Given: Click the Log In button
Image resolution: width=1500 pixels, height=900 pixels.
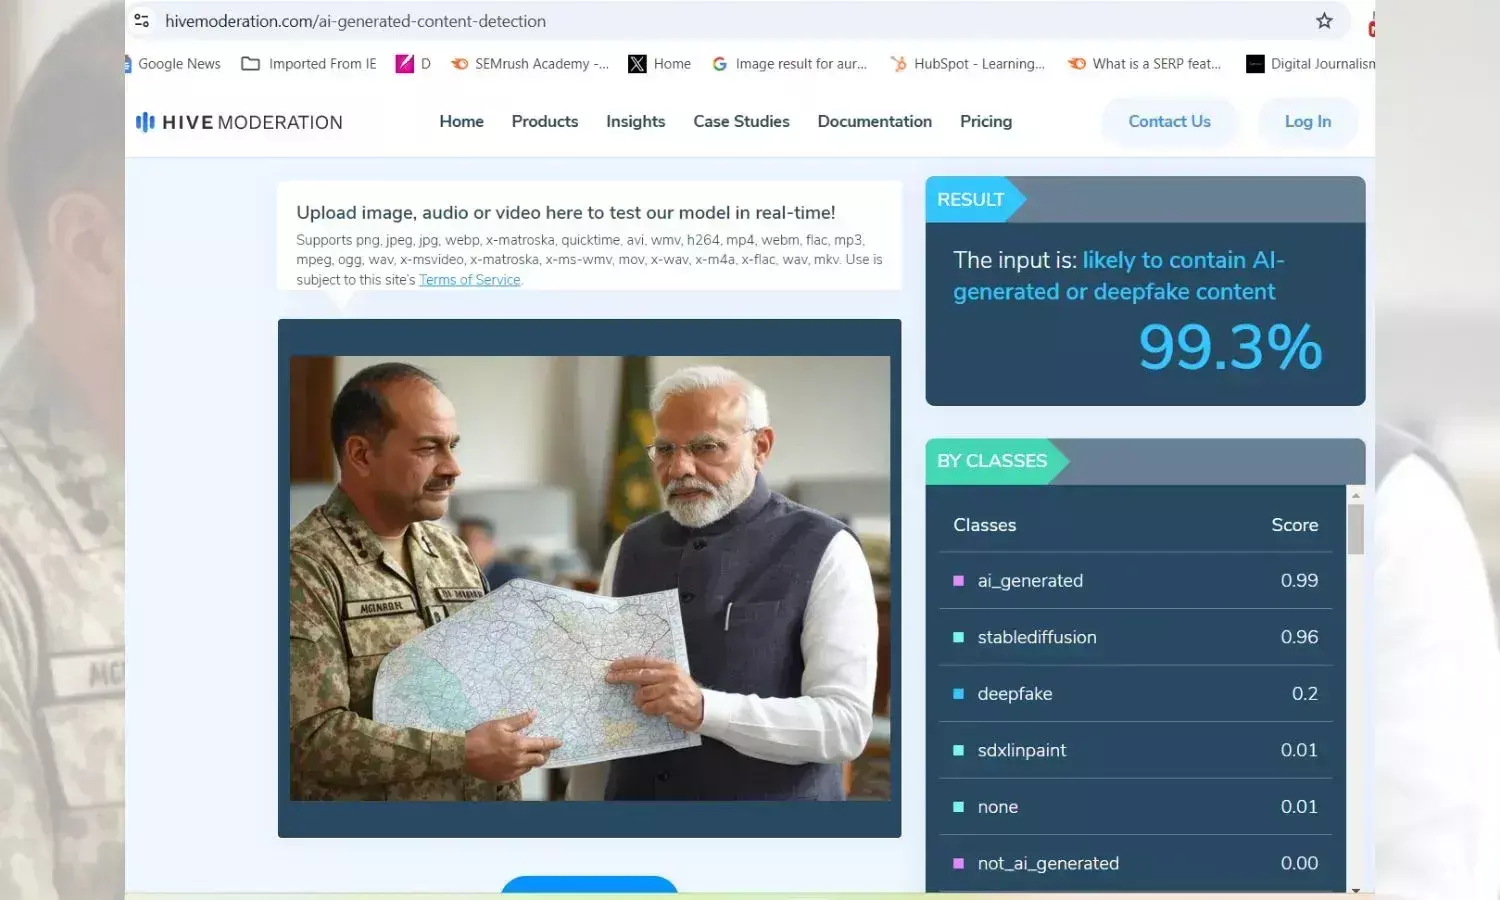Looking at the screenshot, I should click(x=1307, y=122).
